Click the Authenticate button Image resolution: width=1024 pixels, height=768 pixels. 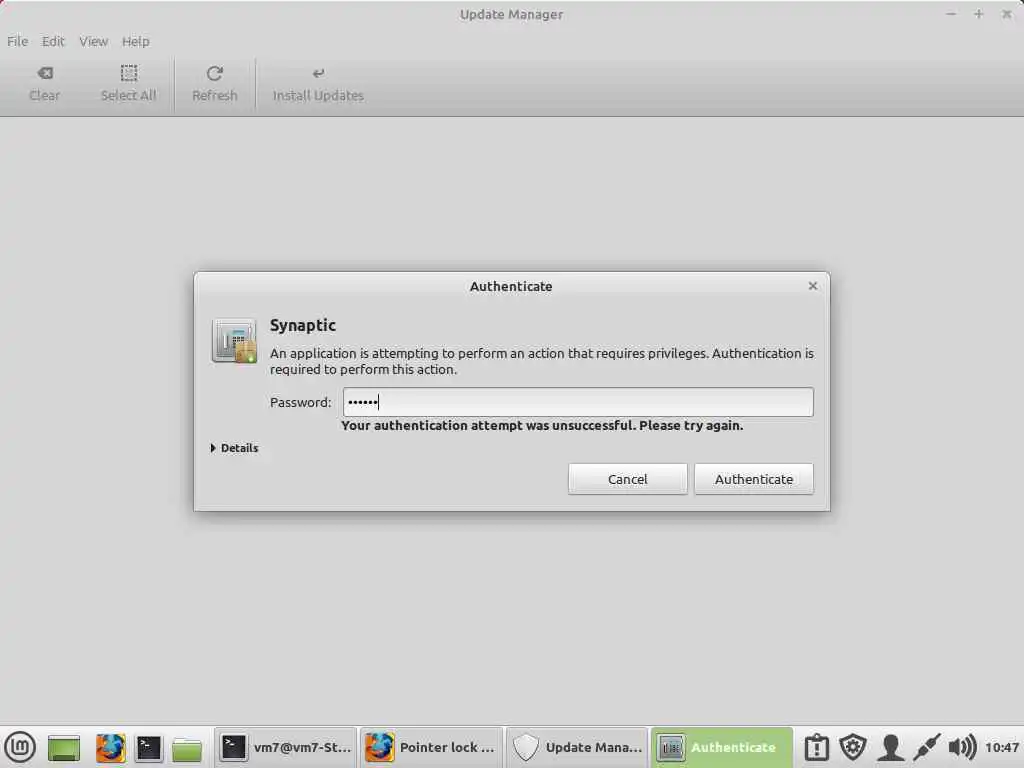[754, 479]
